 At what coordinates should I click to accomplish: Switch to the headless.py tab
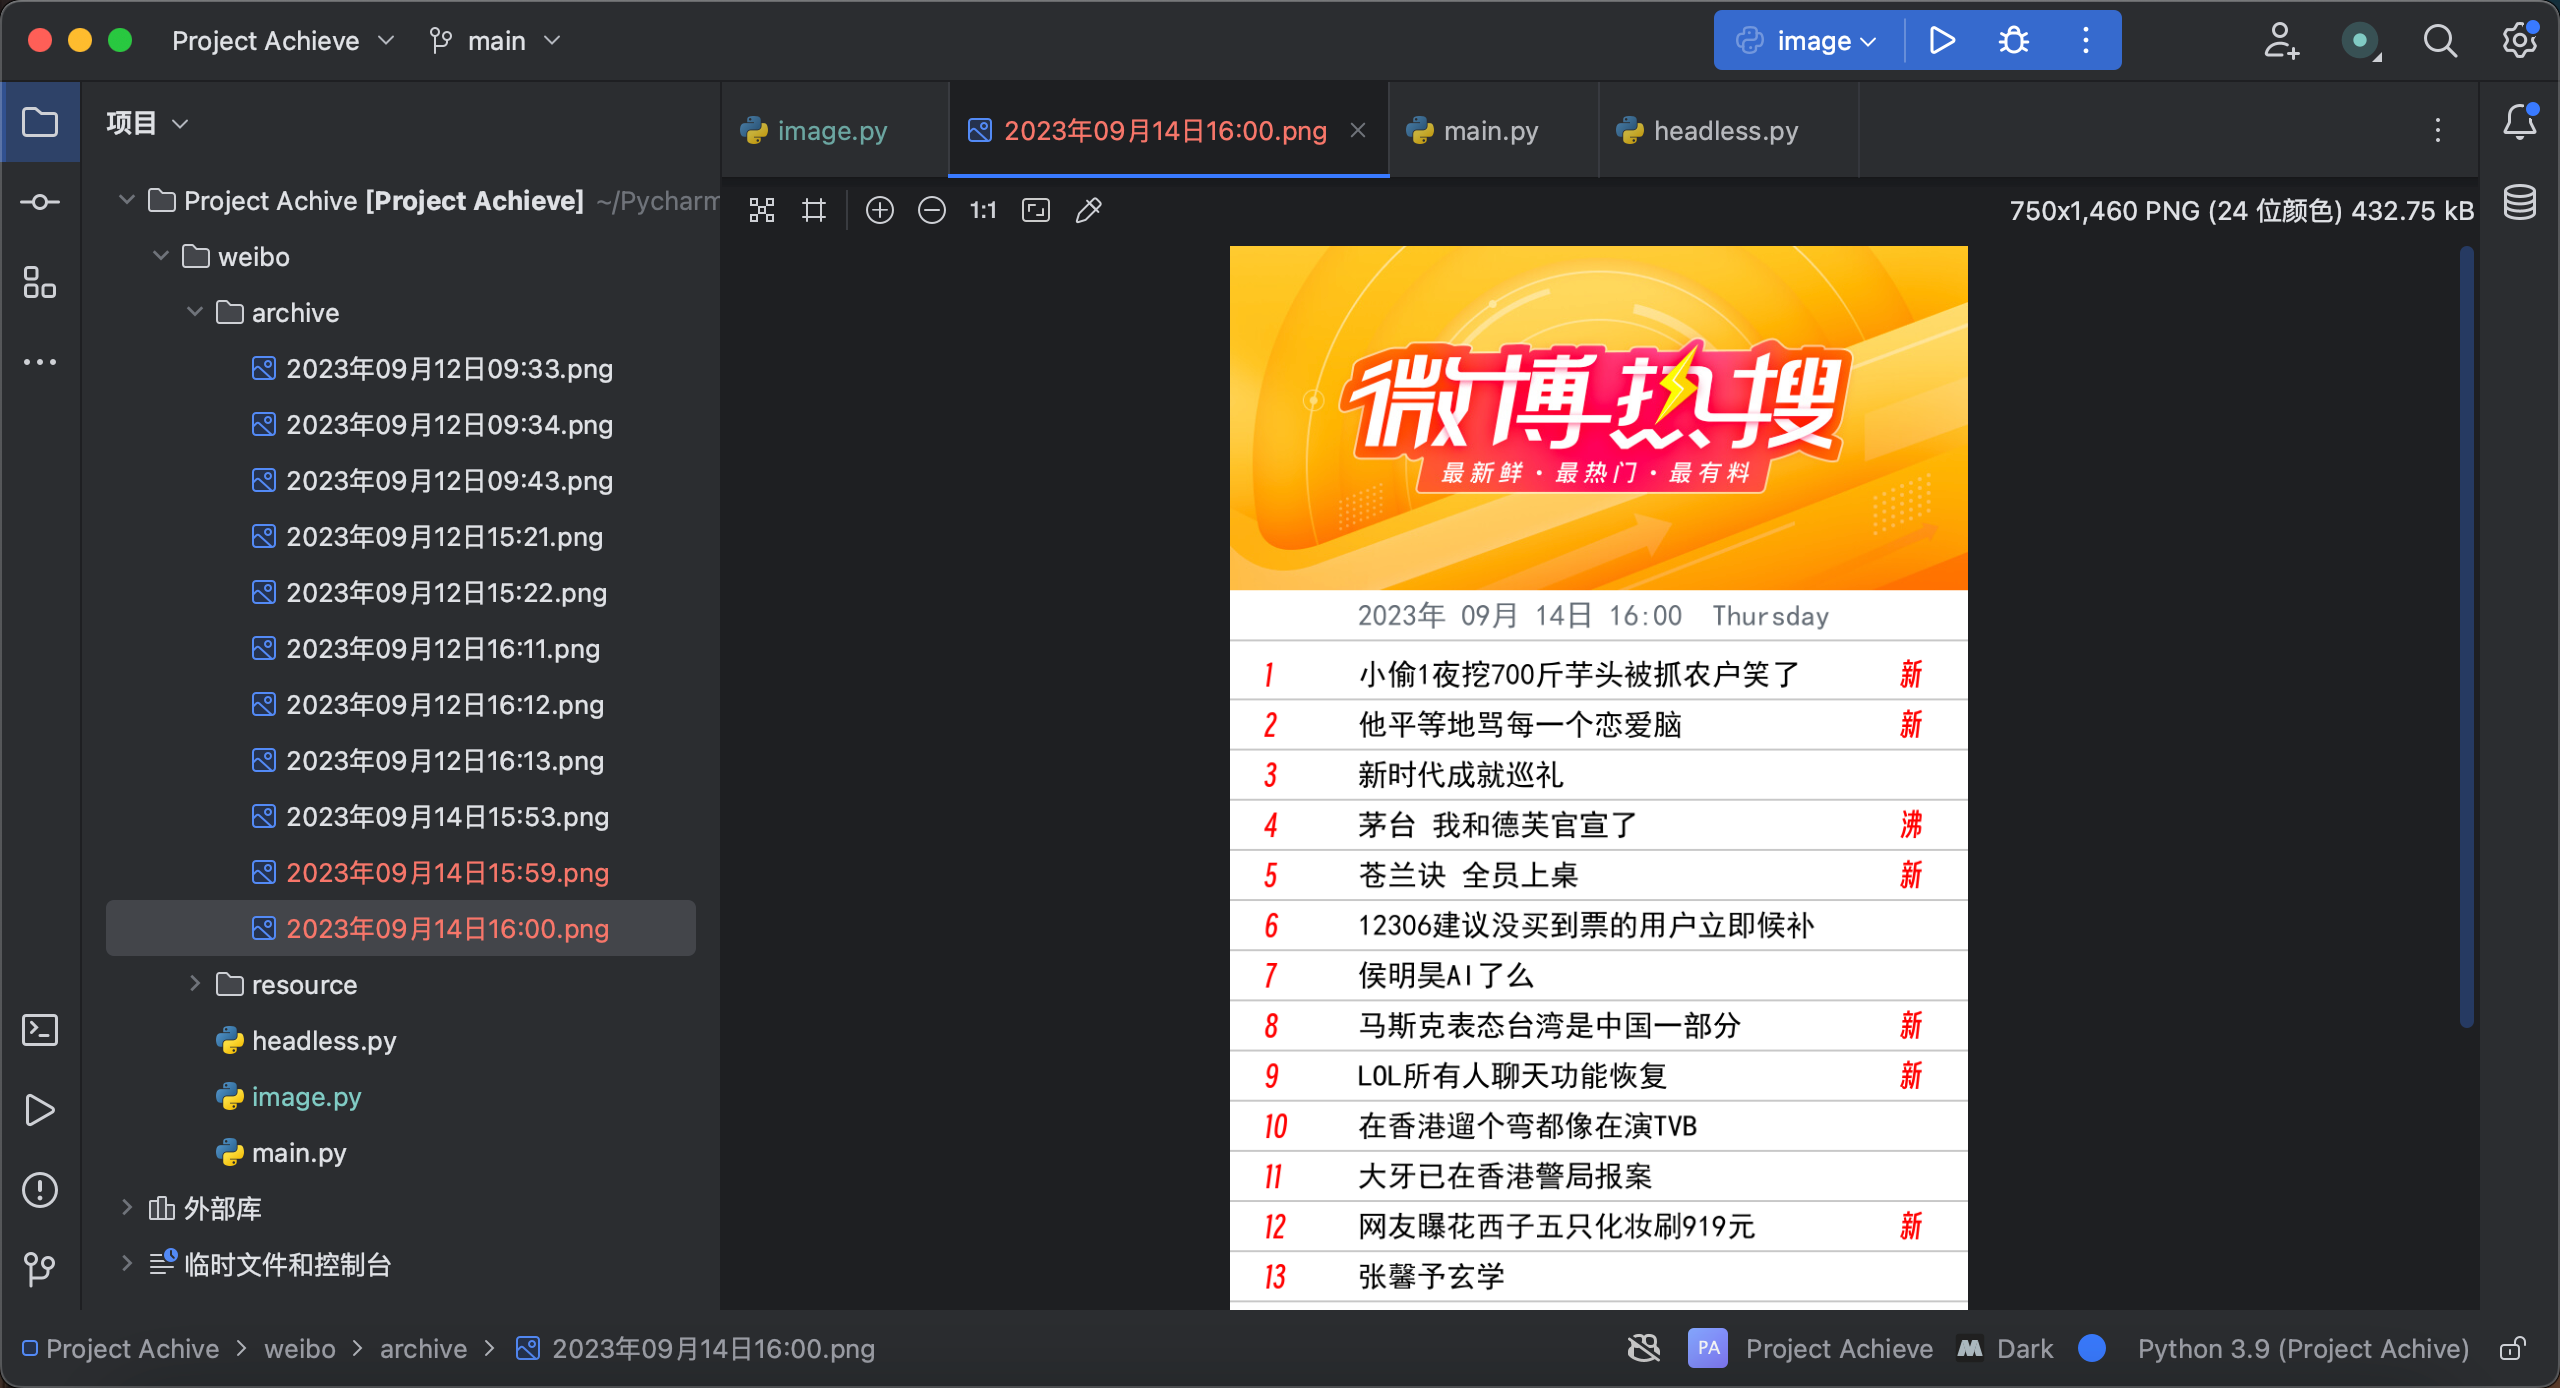tap(1725, 131)
